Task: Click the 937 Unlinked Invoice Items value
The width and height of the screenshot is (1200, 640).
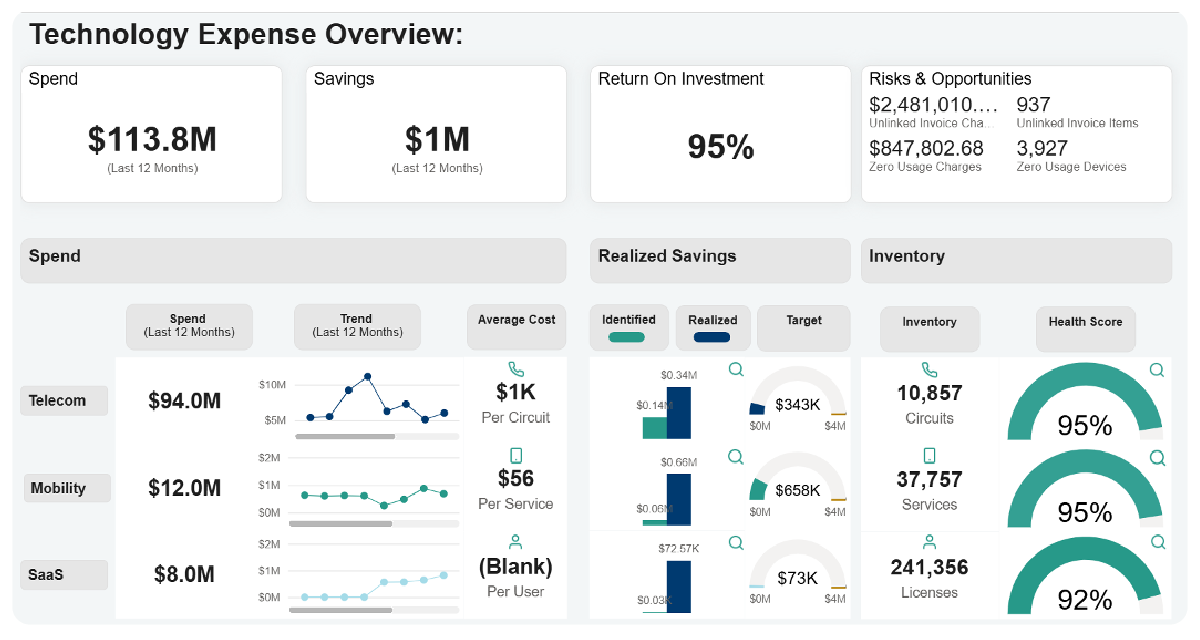Action: point(1034,105)
